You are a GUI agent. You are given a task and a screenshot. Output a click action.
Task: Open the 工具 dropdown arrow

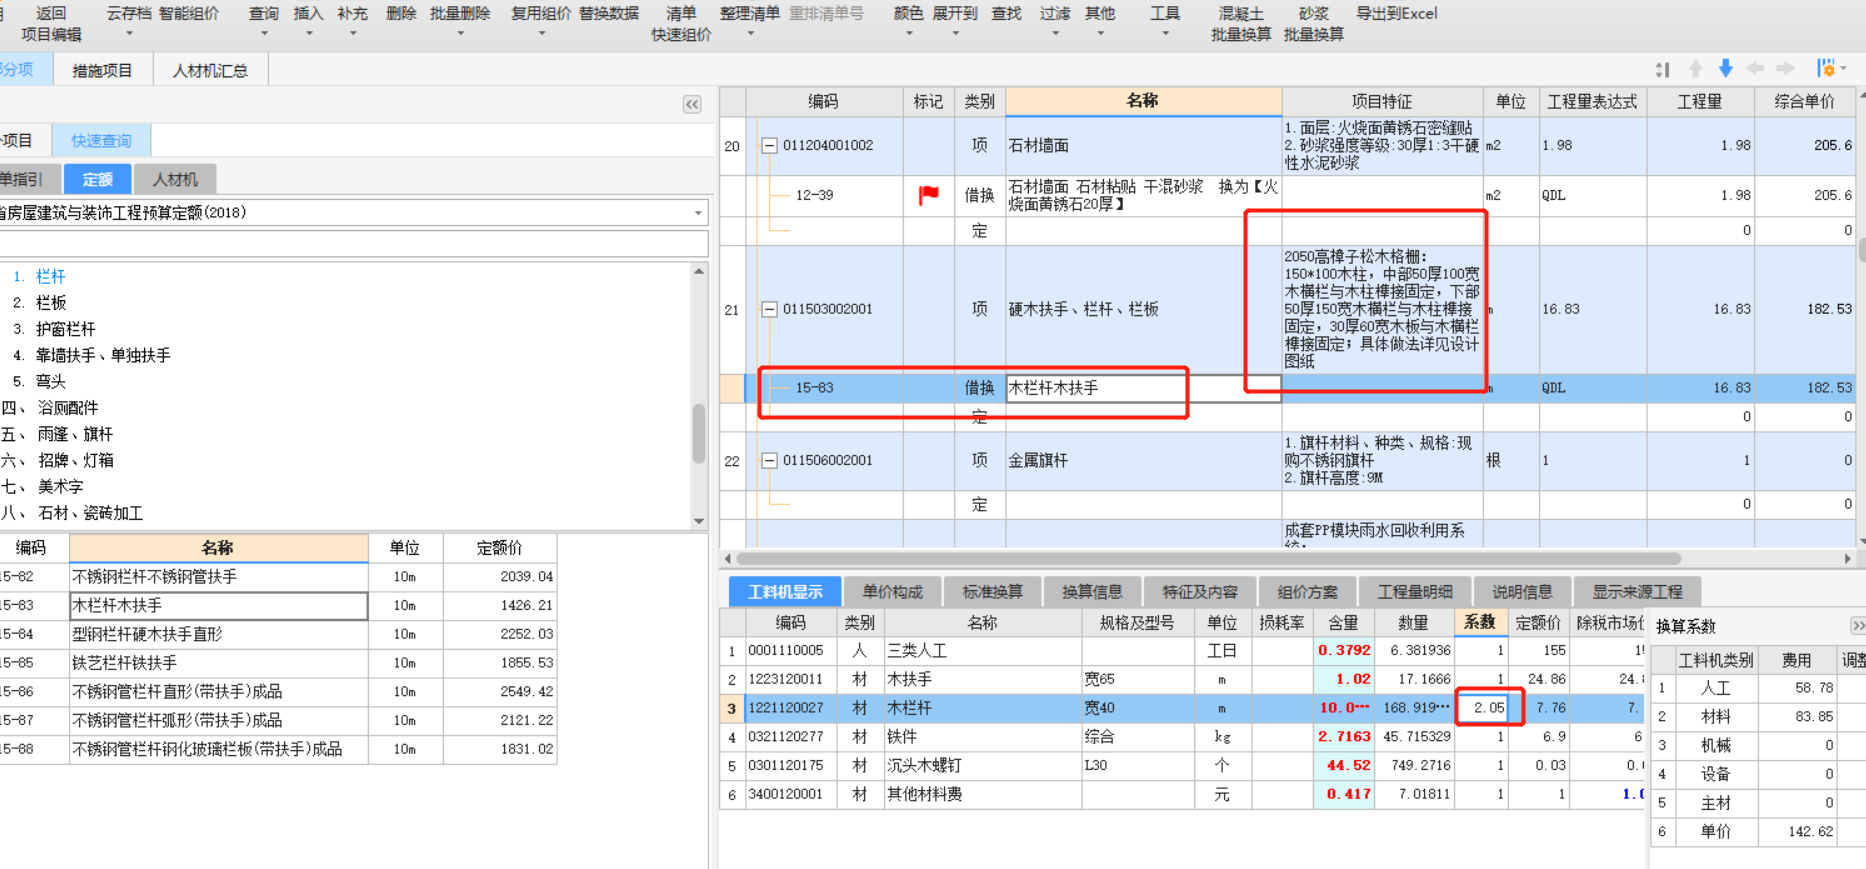(x=1165, y=34)
